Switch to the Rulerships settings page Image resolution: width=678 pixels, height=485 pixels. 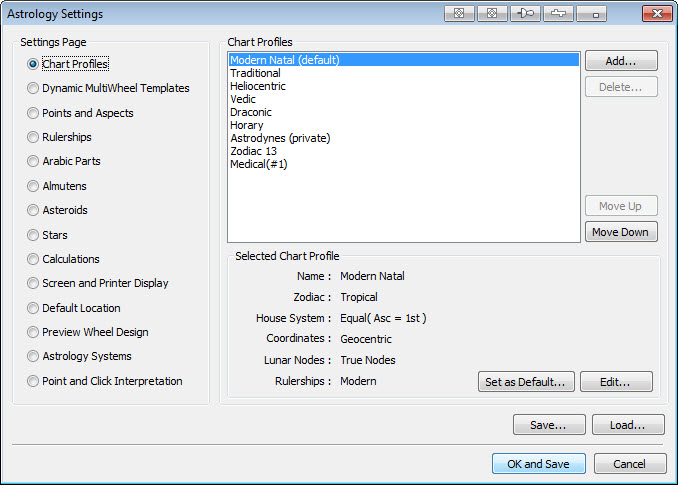pyautogui.click(x=34, y=137)
